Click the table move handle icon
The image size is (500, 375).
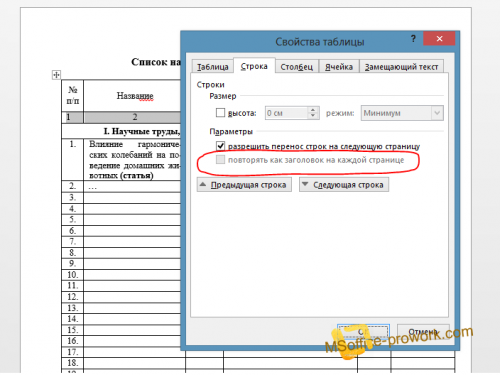pyautogui.click(x=56, y=75)
